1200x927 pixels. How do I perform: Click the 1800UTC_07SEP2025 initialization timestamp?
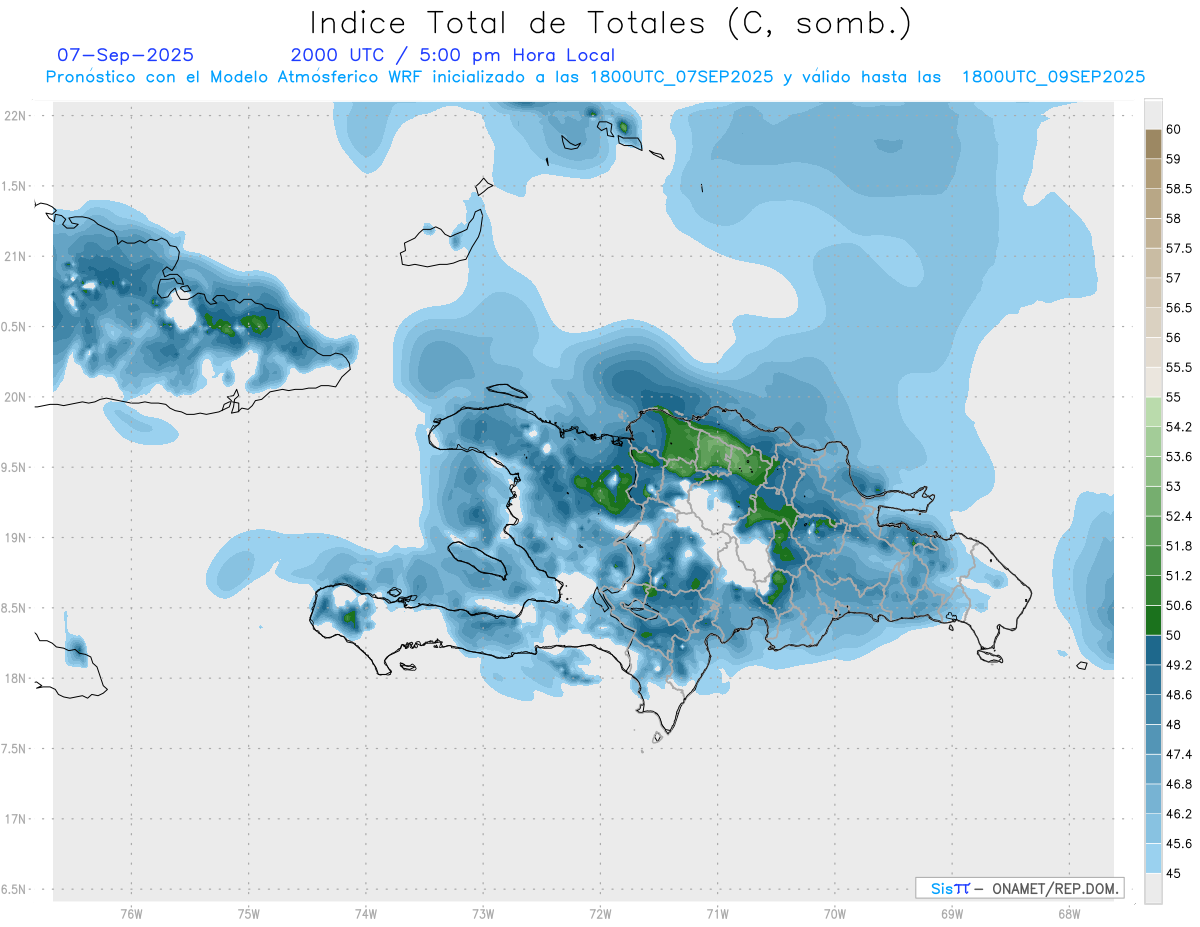coord(682,77)
